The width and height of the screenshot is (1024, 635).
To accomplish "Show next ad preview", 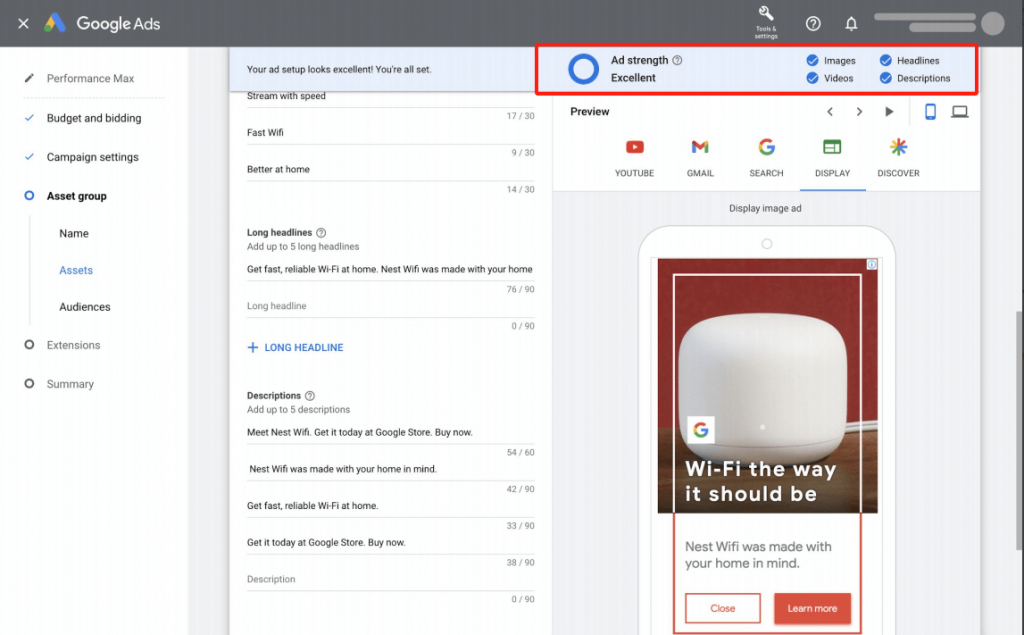I will click(x=859, y=112).
